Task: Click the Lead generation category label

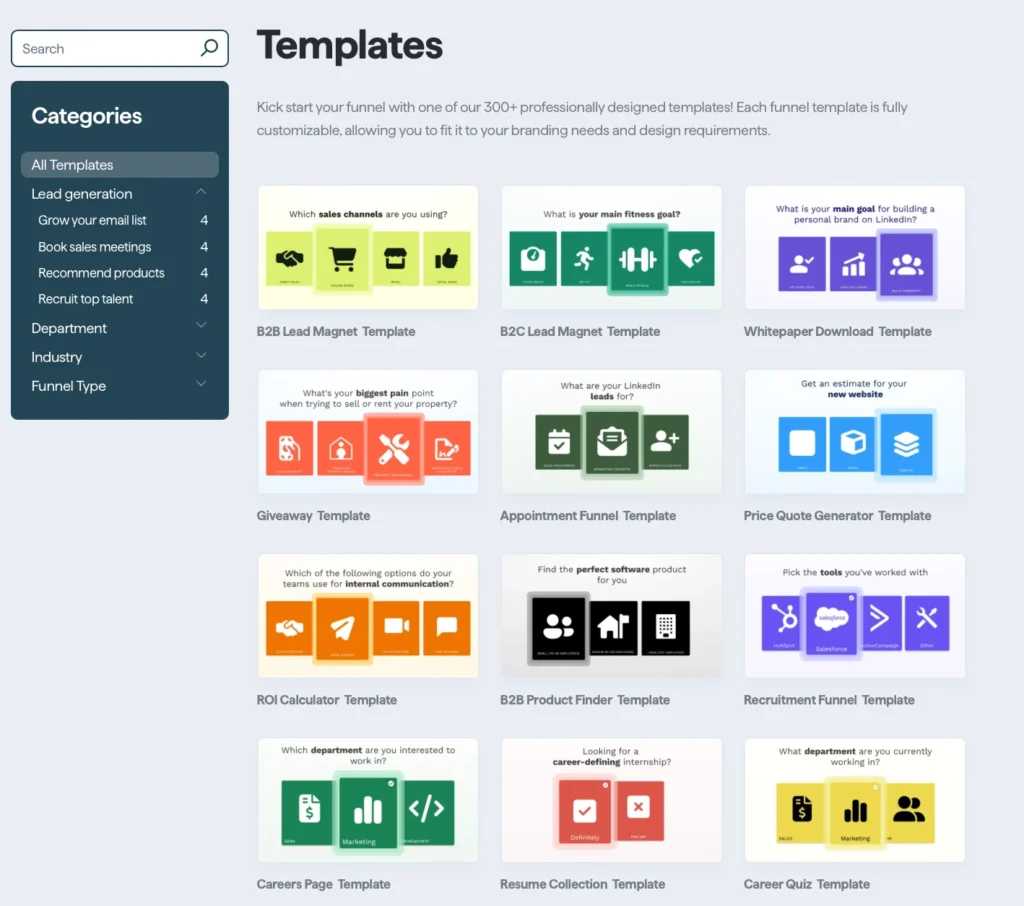Action: [x=82, y=194]
